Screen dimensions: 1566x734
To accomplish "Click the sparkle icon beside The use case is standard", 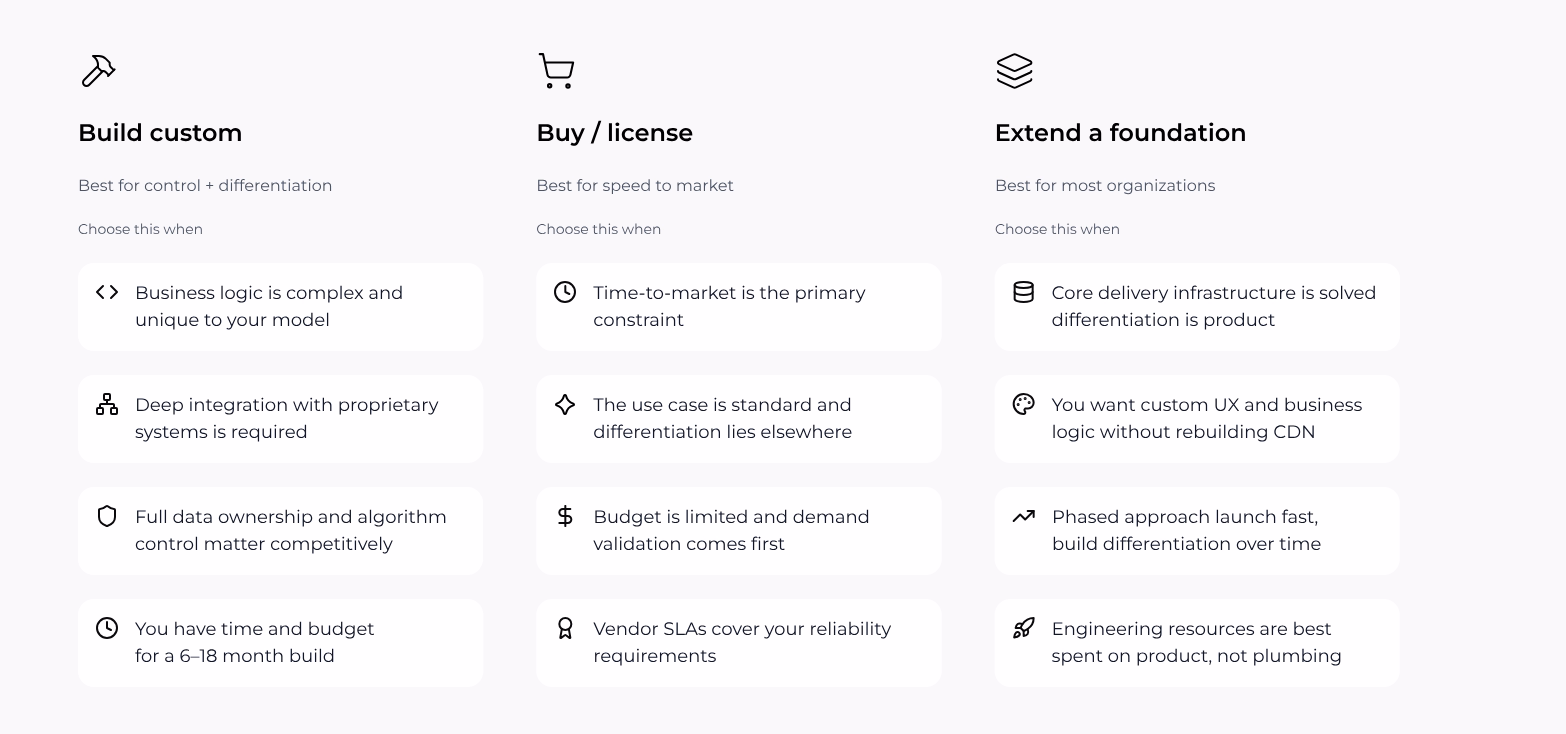I will coord(565,404).
